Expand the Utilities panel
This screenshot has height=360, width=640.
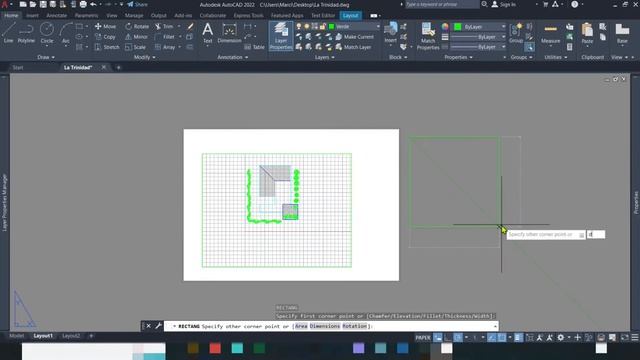click(x=556, y=57)
